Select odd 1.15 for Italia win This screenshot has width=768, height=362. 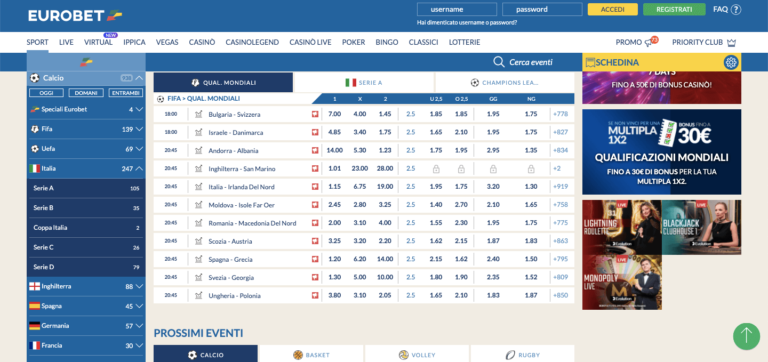tap(335, 187)
